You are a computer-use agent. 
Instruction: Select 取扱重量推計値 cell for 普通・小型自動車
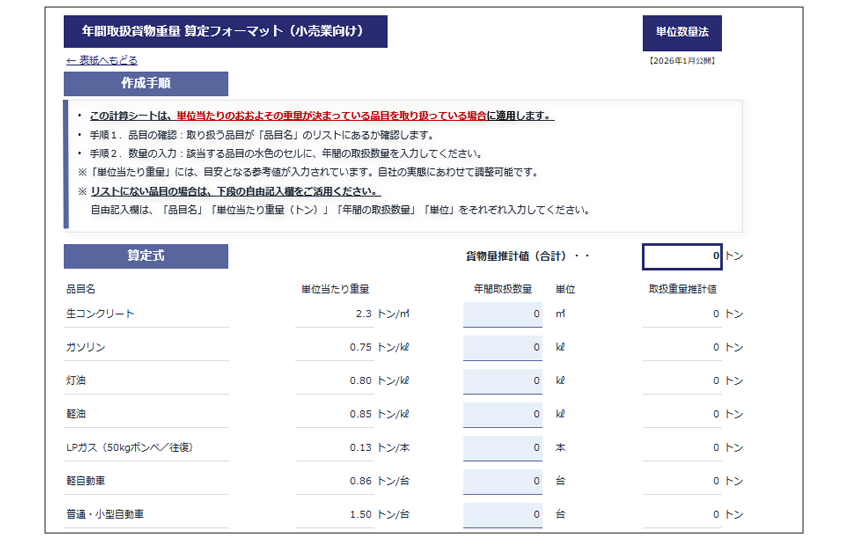682,515
